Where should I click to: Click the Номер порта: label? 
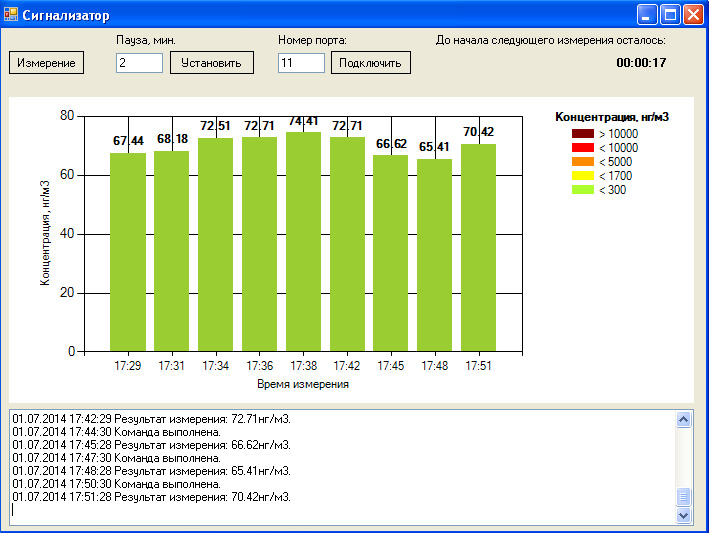coord(312,40)
